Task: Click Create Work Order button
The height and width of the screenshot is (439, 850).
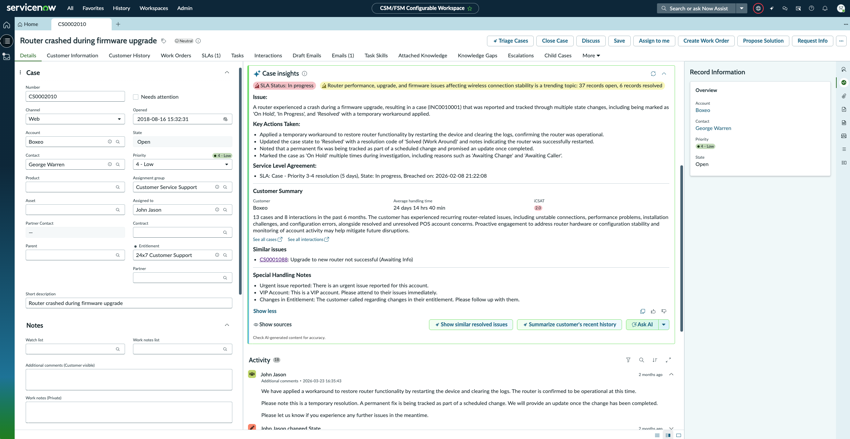Action: (706, 41)
